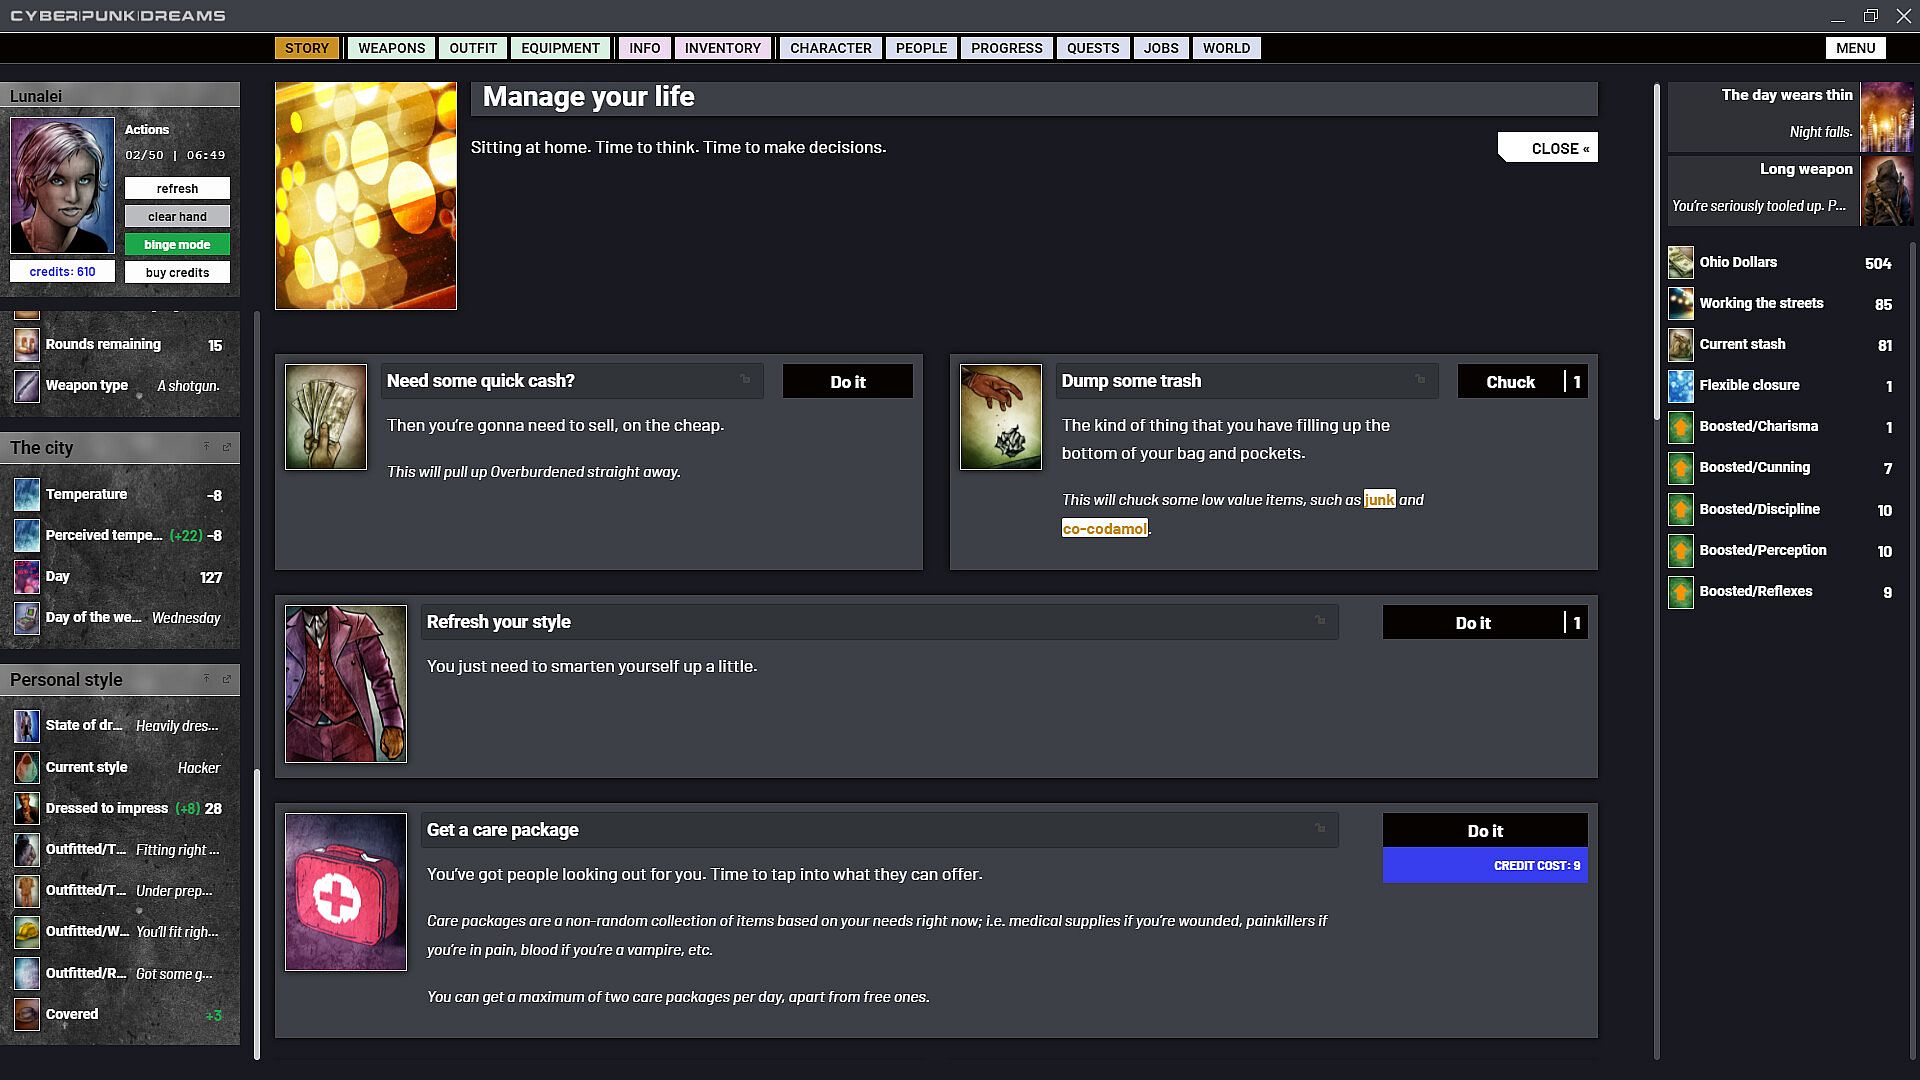1920x1080 pixels.
Task: Click the Flexible closure snowflake icon
Action: pyautogui.click(x=1681, y=386)
